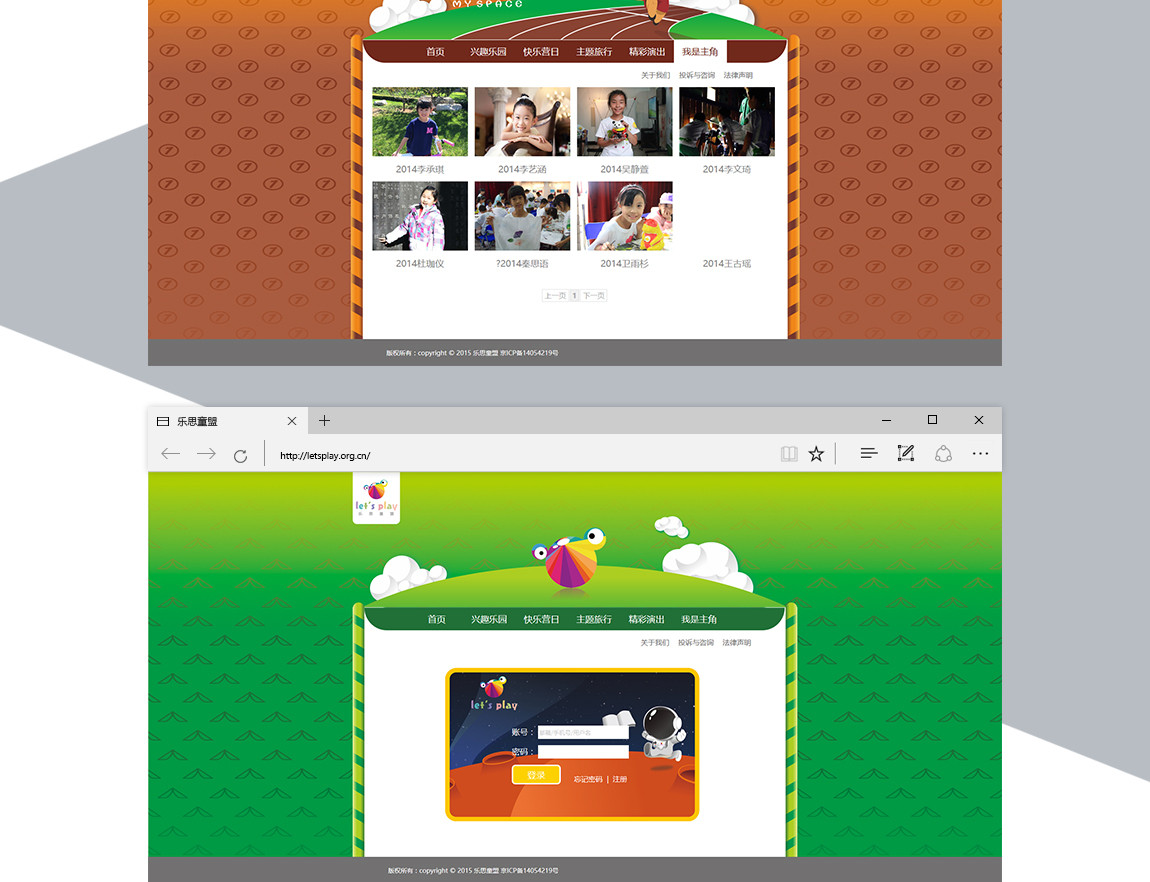
Task: Open the browser more options ellipsis
Action: coord(980,454)
